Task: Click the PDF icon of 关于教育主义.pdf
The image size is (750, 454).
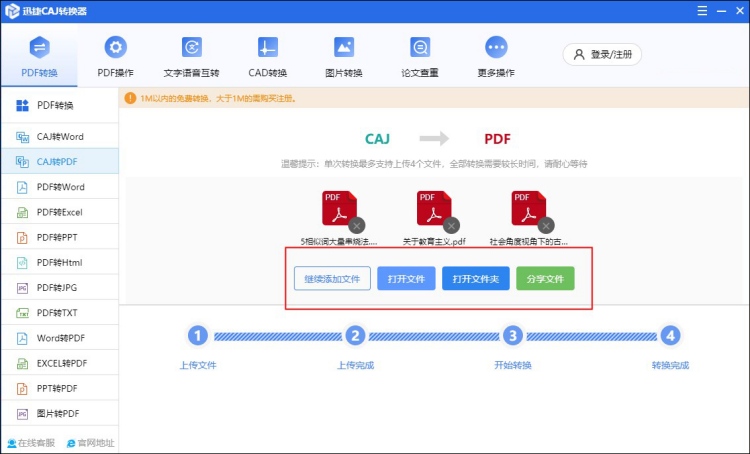Action: point(433,208)
